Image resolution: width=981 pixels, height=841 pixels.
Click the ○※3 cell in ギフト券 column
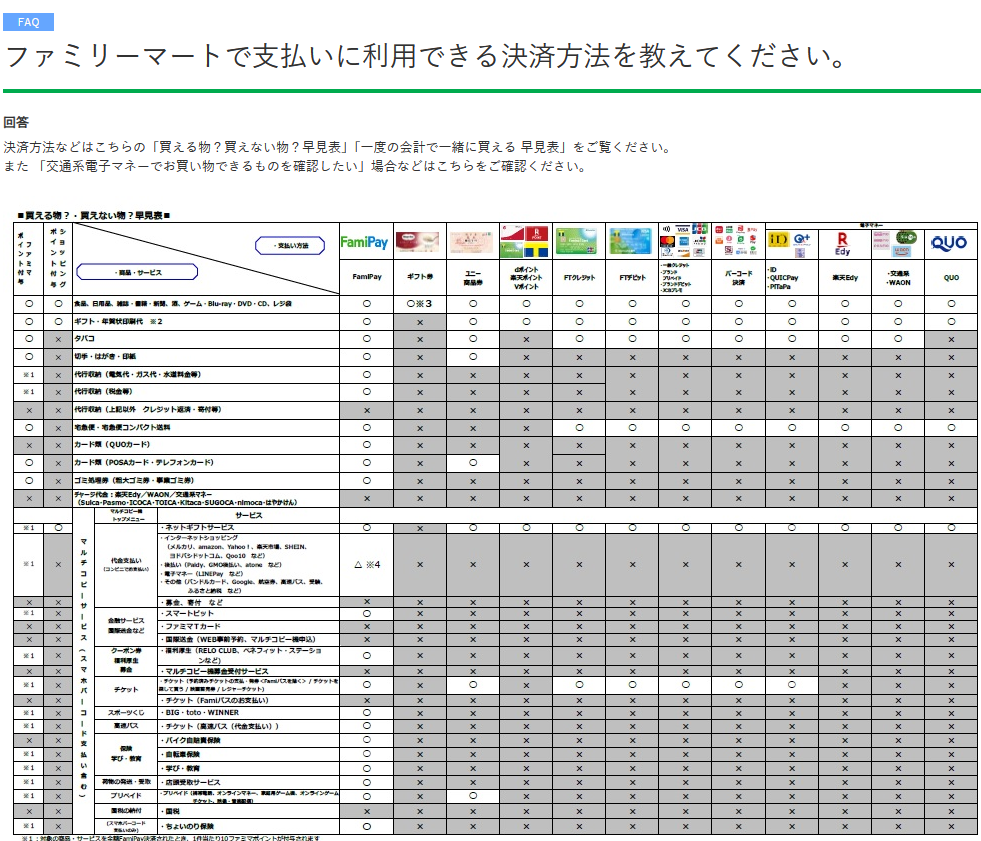click(419, 303)
